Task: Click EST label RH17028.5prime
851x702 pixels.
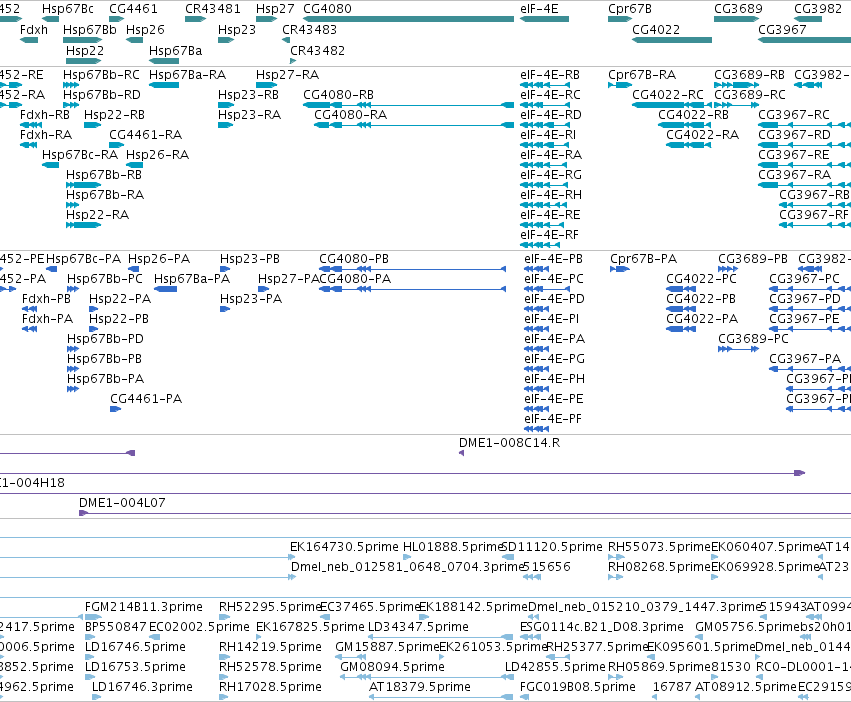Action: tap(270, 687)
